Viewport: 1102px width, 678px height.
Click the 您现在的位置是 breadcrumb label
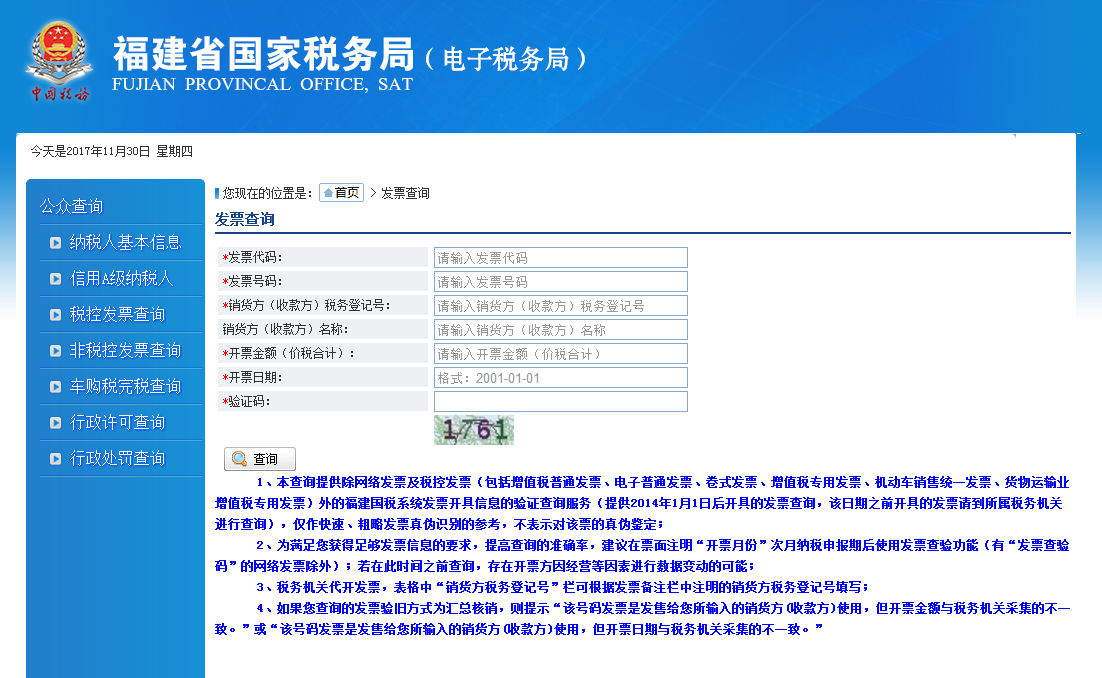tap(267, 193)
